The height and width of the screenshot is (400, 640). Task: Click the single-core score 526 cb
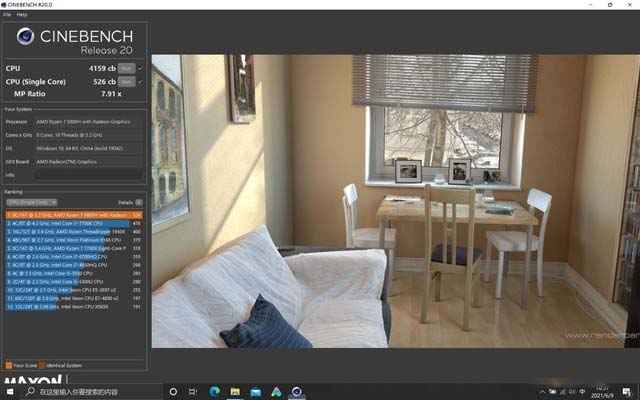click(104, 82)
